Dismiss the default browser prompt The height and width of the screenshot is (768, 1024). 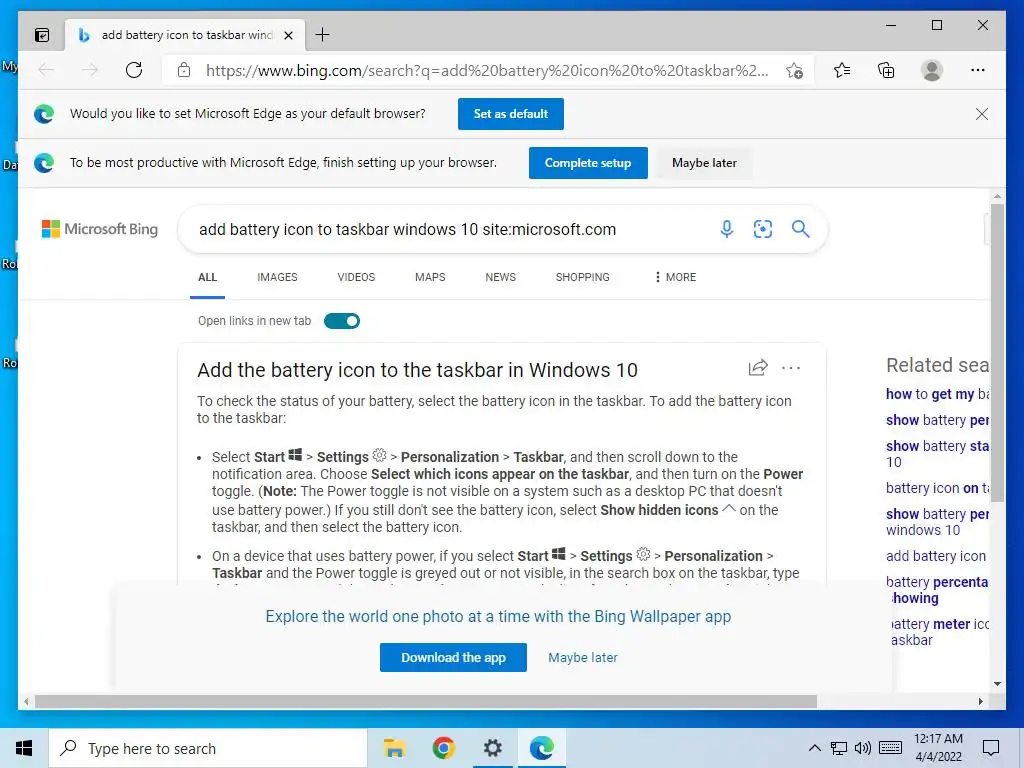982,114
